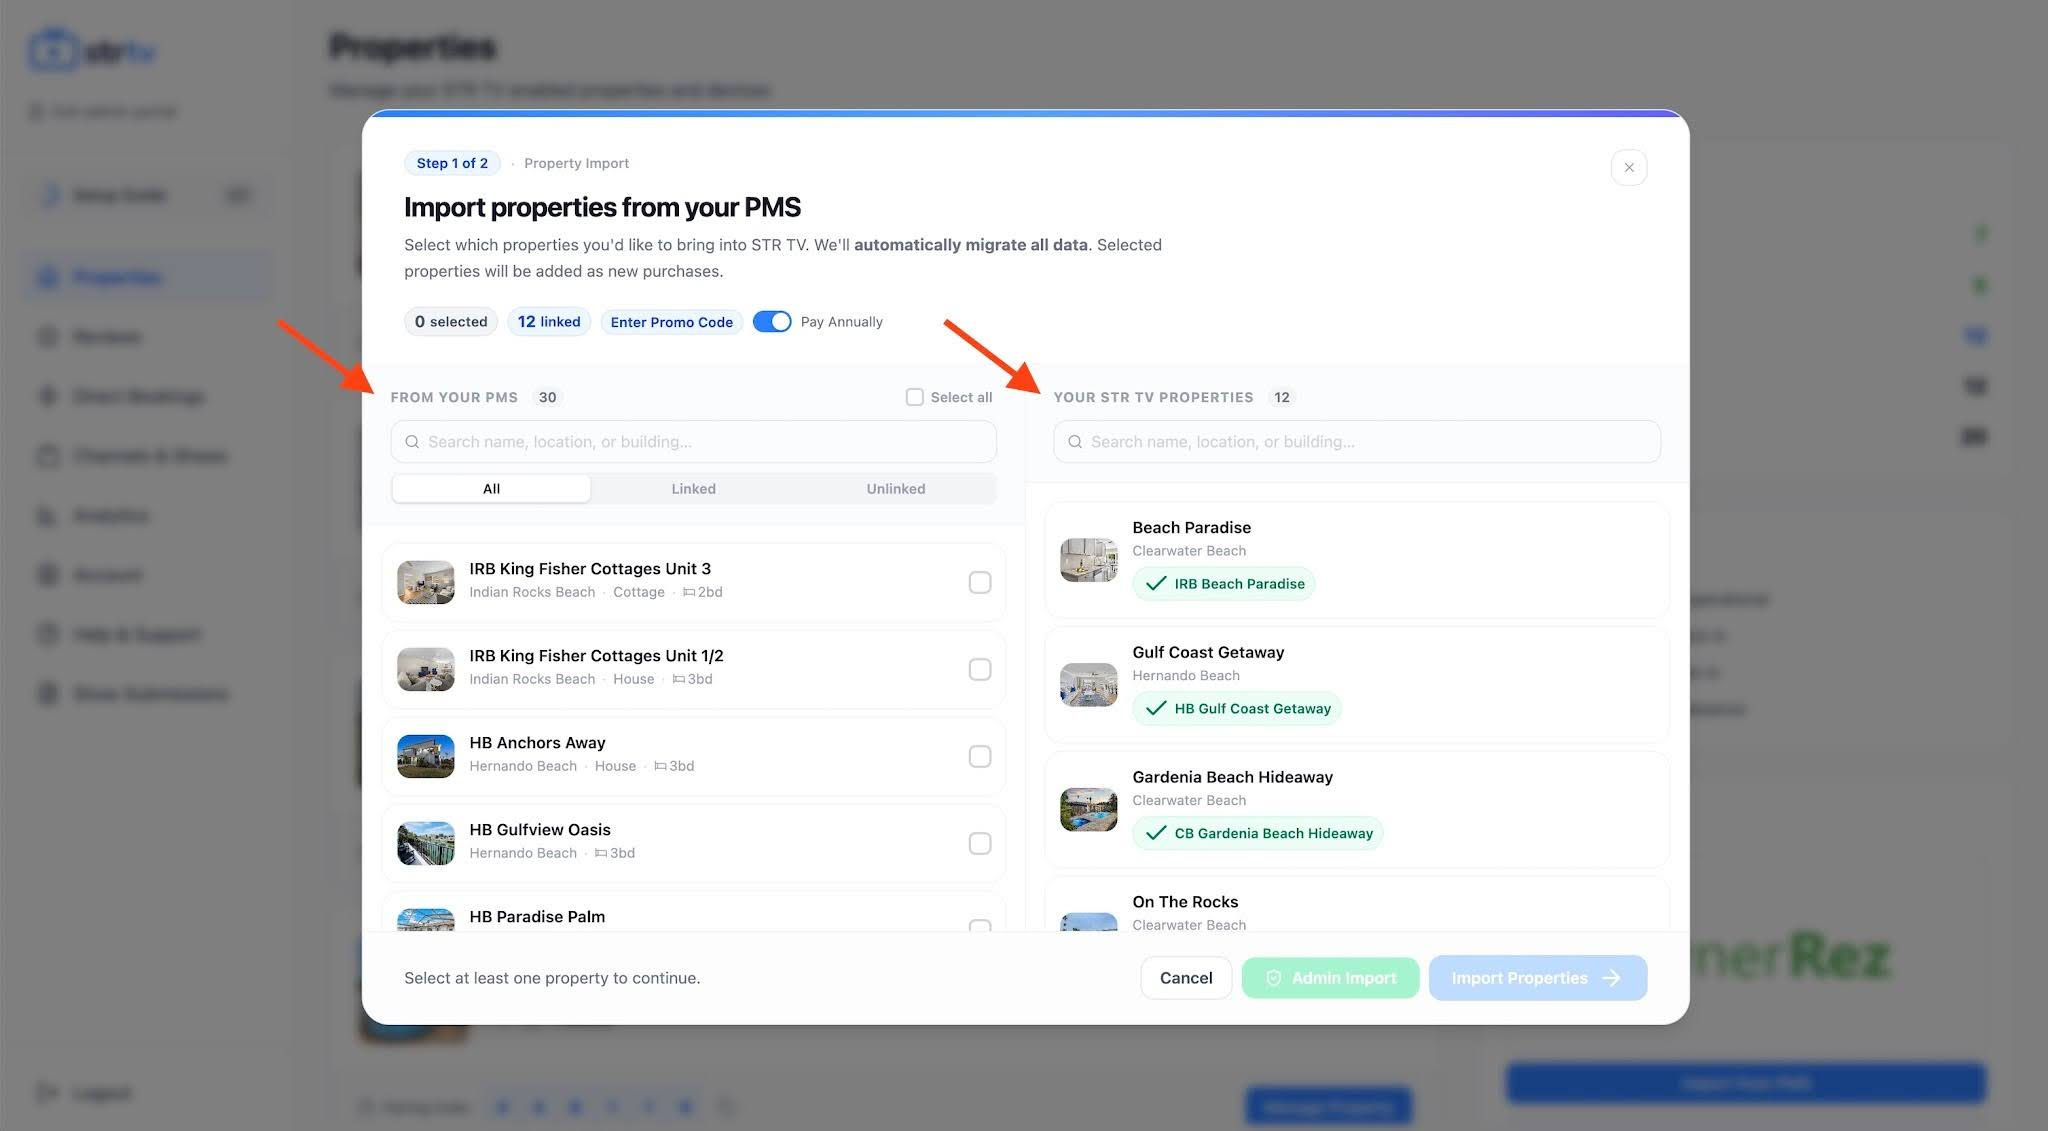Click the shield icon in Admin Import button
The width and height of the screenshot is (2048, 1131).
coord(1274,978)
